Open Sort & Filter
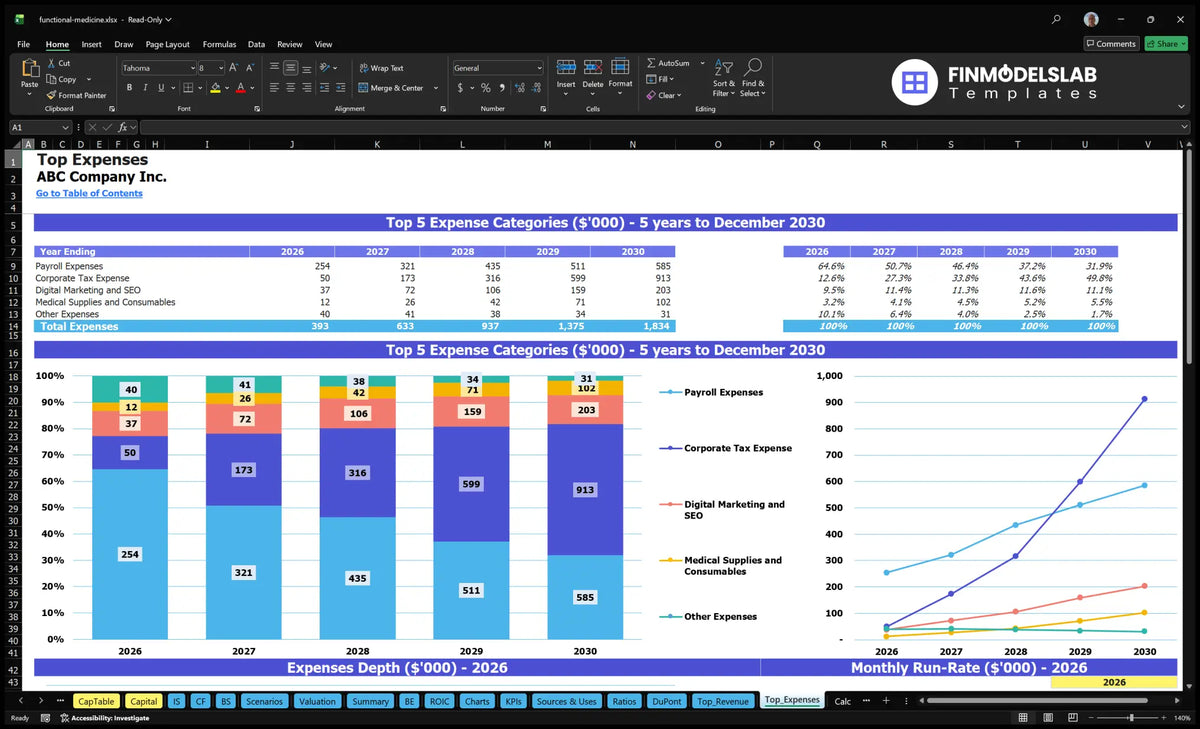Viewport: 1200px width, 729px height. pos(724,77)
